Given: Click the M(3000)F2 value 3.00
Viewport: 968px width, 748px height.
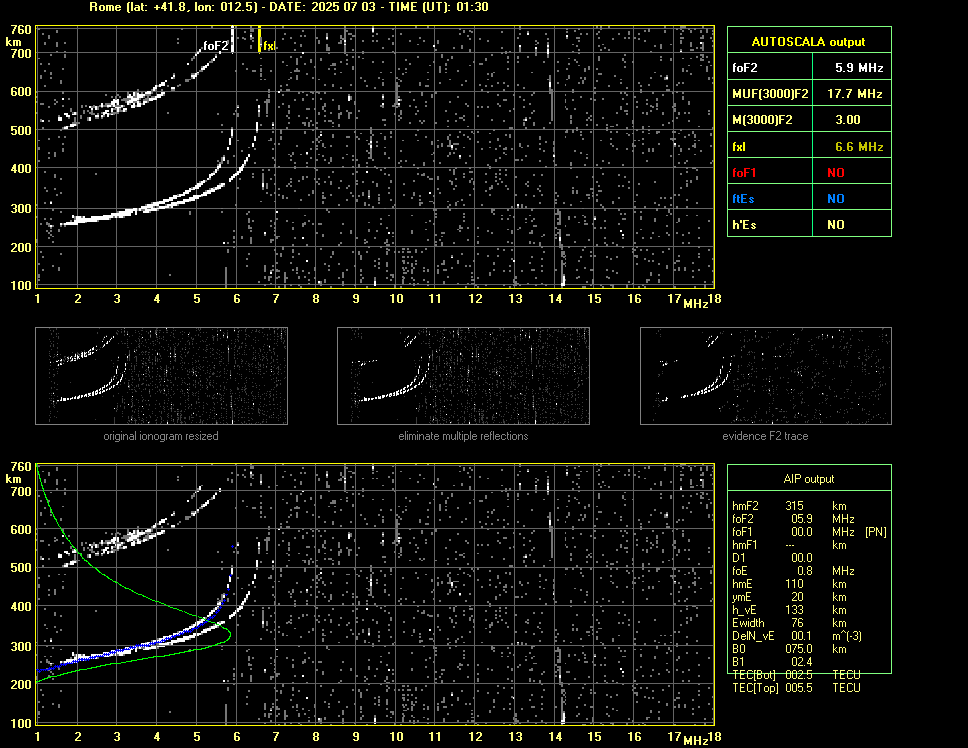Looking at the screenshot, I should click(848, 120).
